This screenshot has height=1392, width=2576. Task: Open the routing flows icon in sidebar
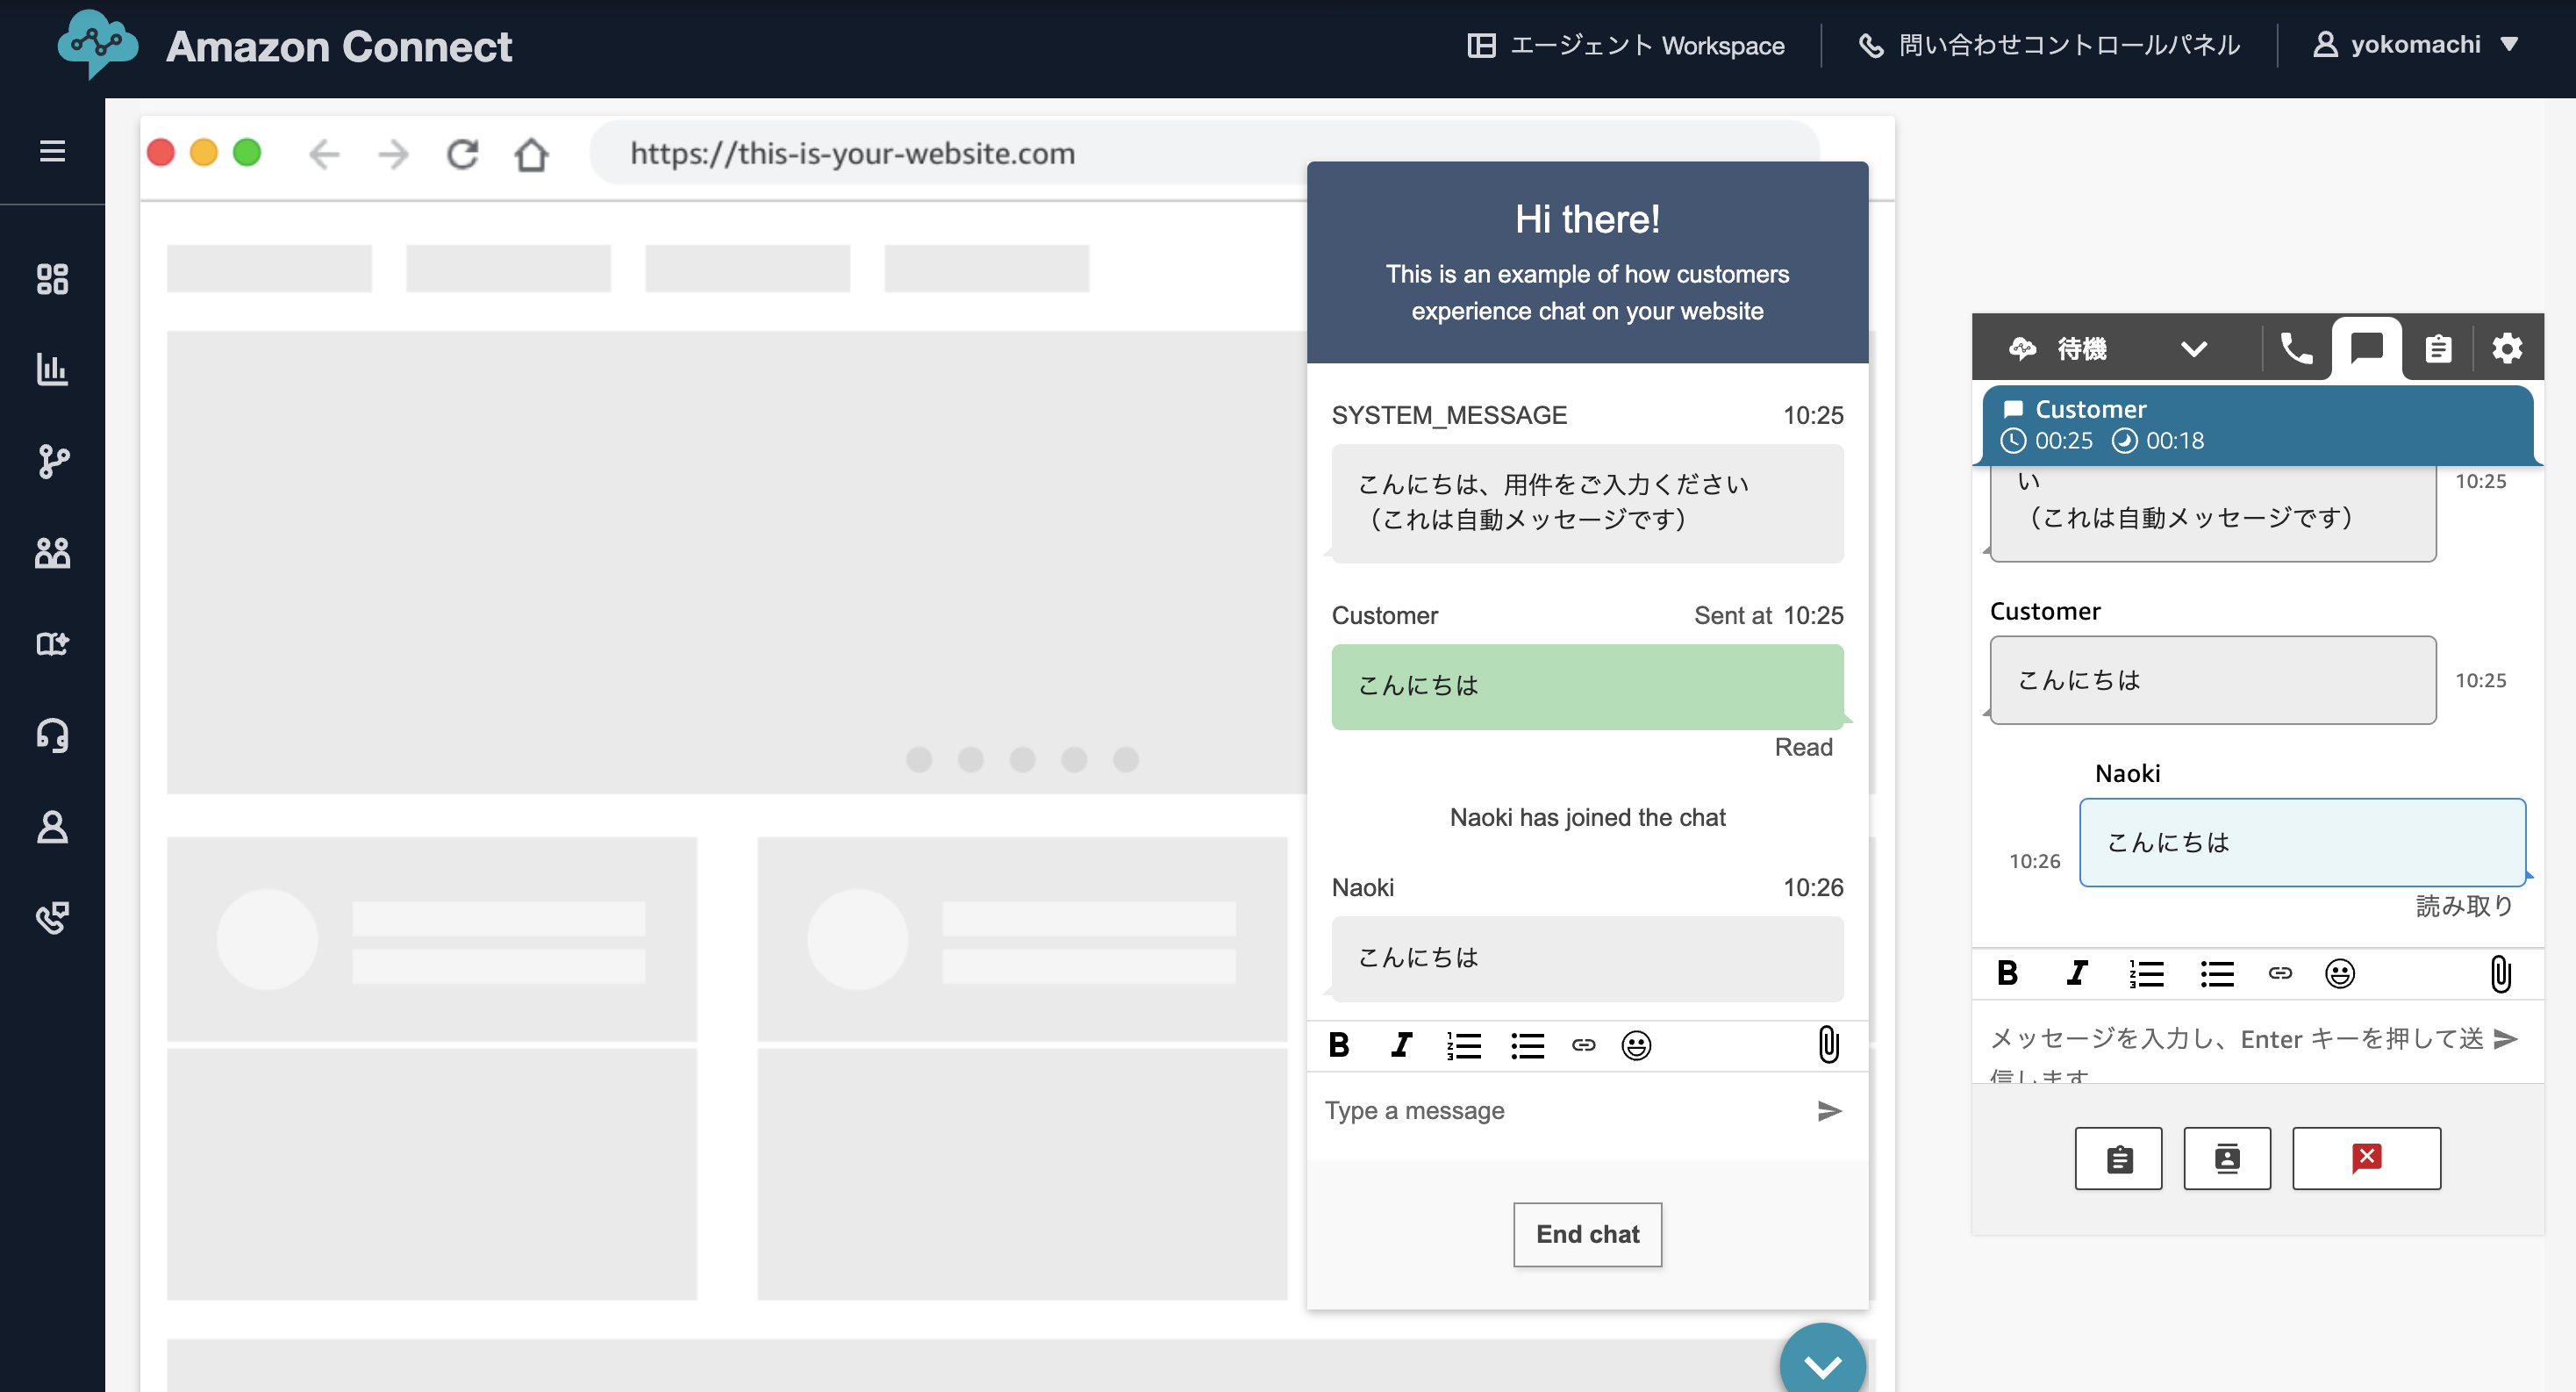click(x=52, y=461)
